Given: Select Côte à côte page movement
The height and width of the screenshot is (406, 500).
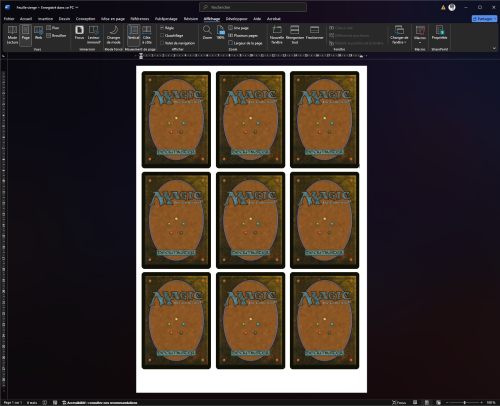Looking at the screenshot, I should click(x=147, y=35).
